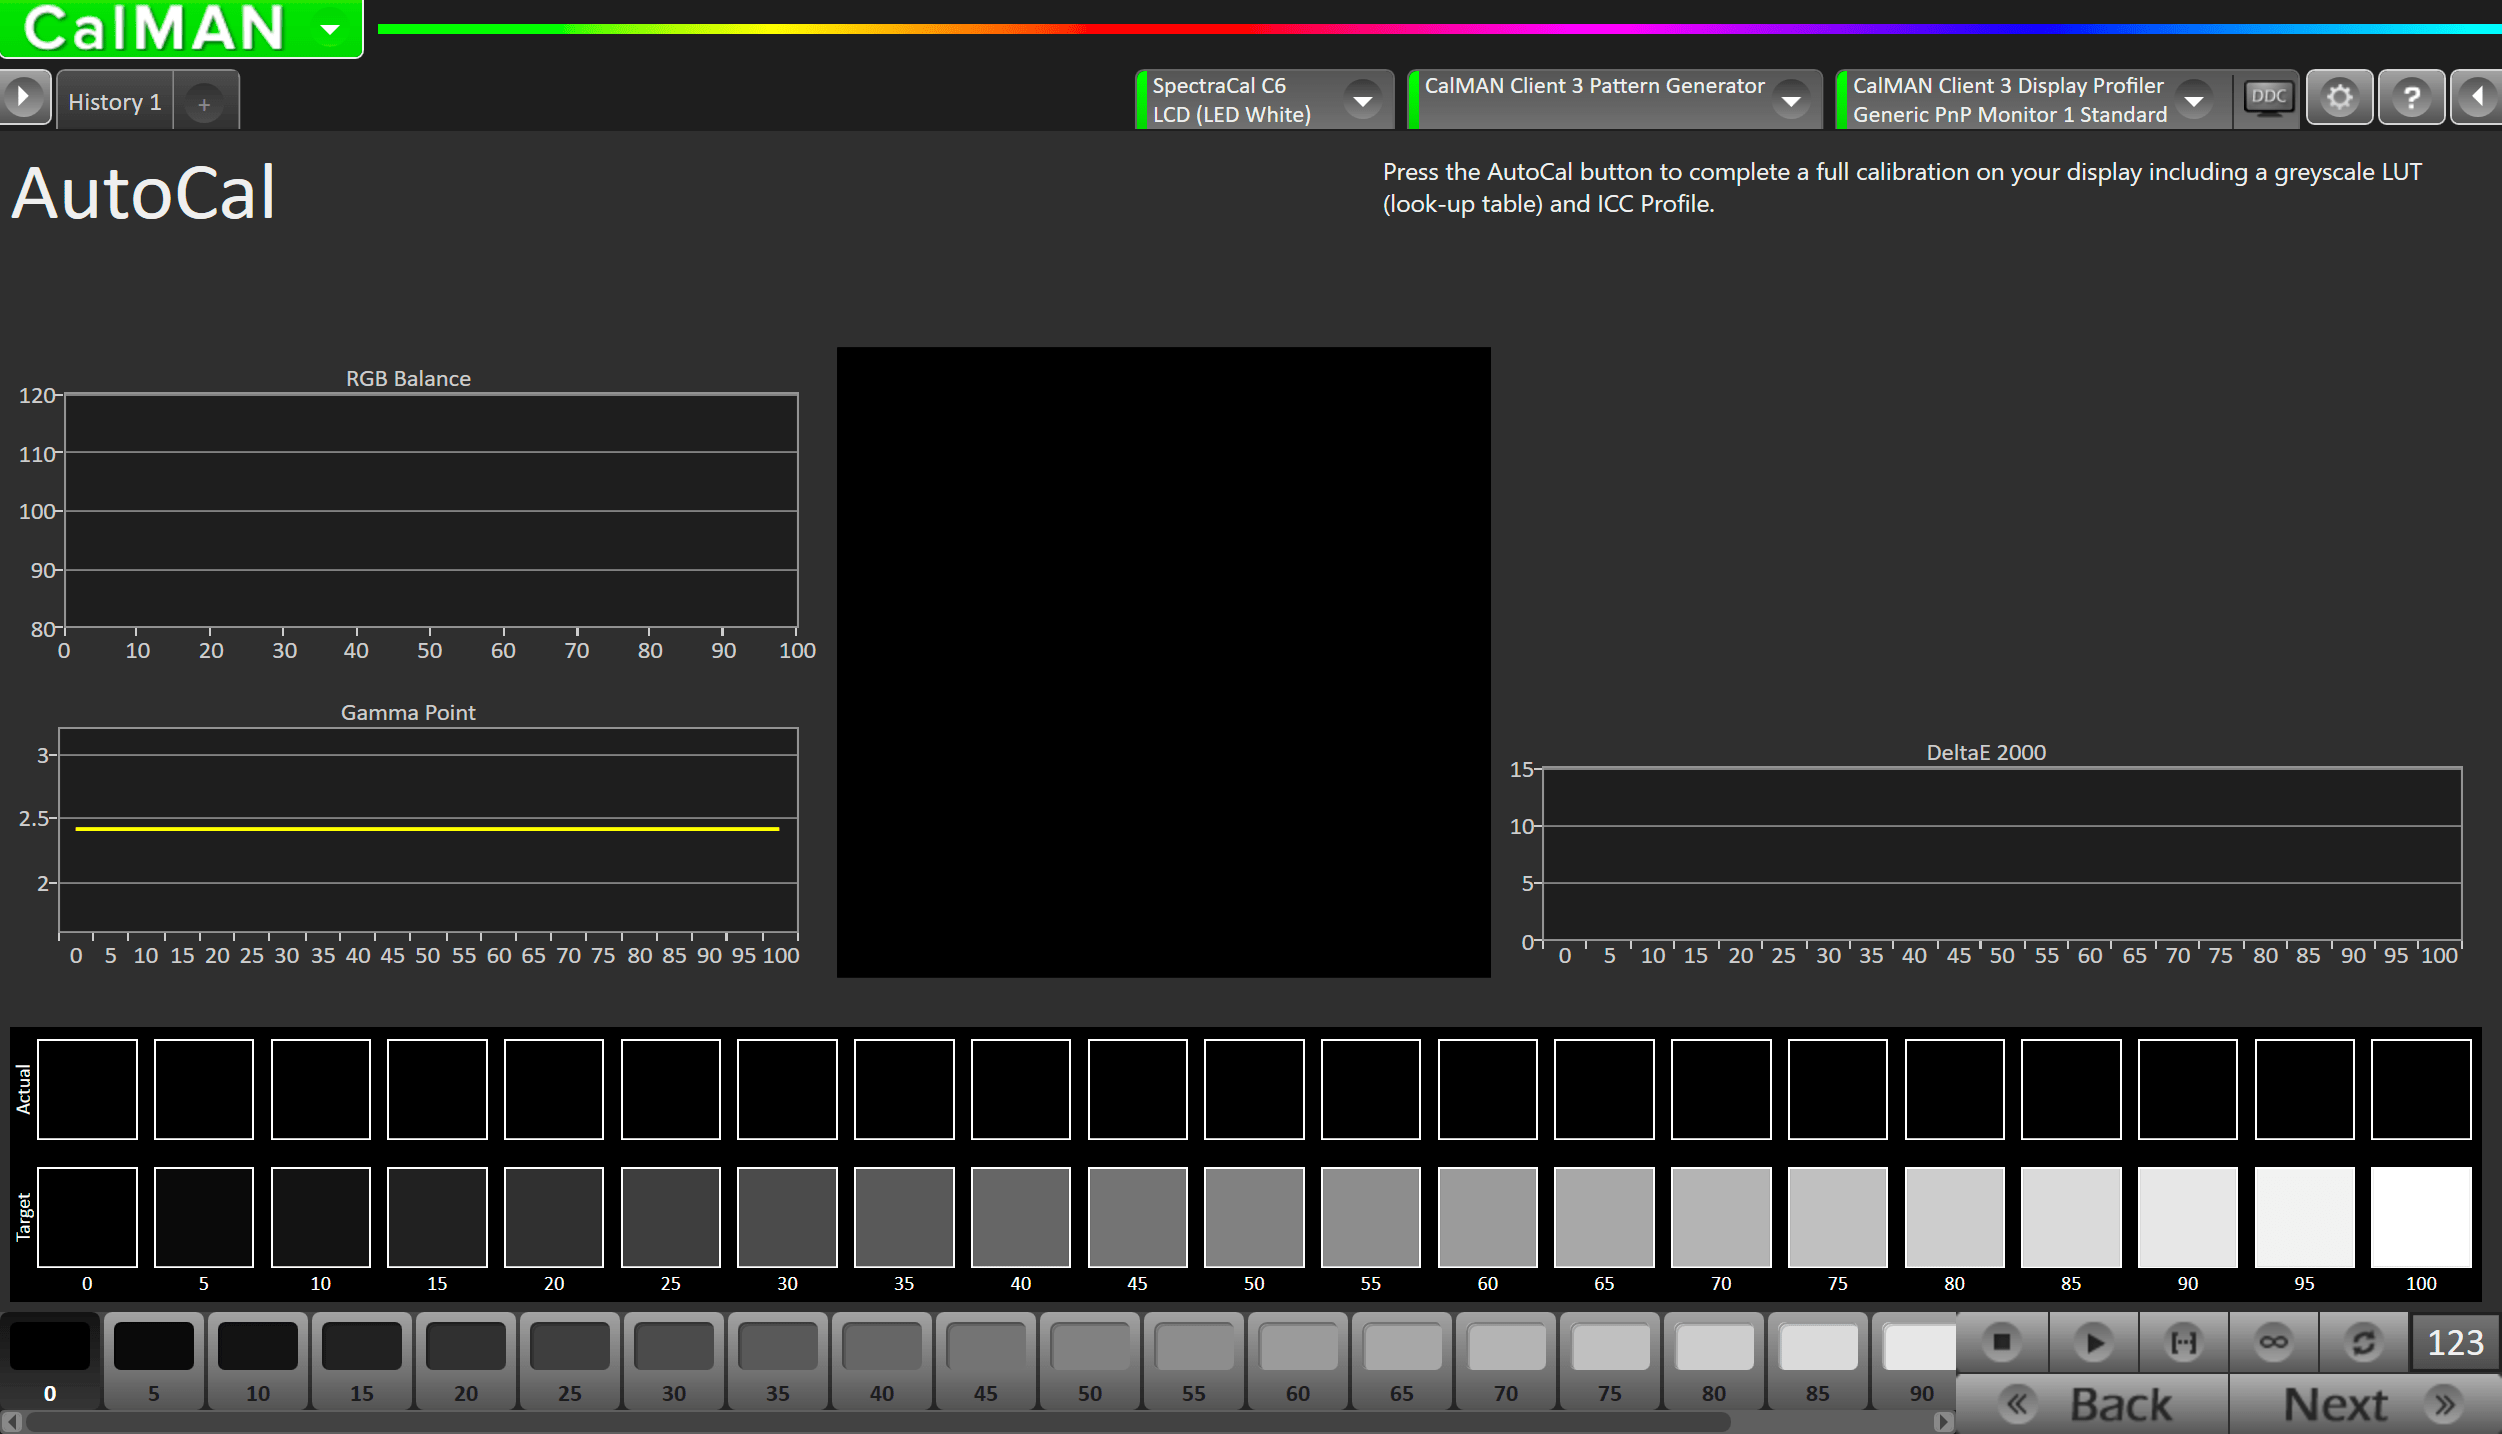Start a measurement read
This screenshot has width=2502, height=1434.
[x=2093, y=1343]
